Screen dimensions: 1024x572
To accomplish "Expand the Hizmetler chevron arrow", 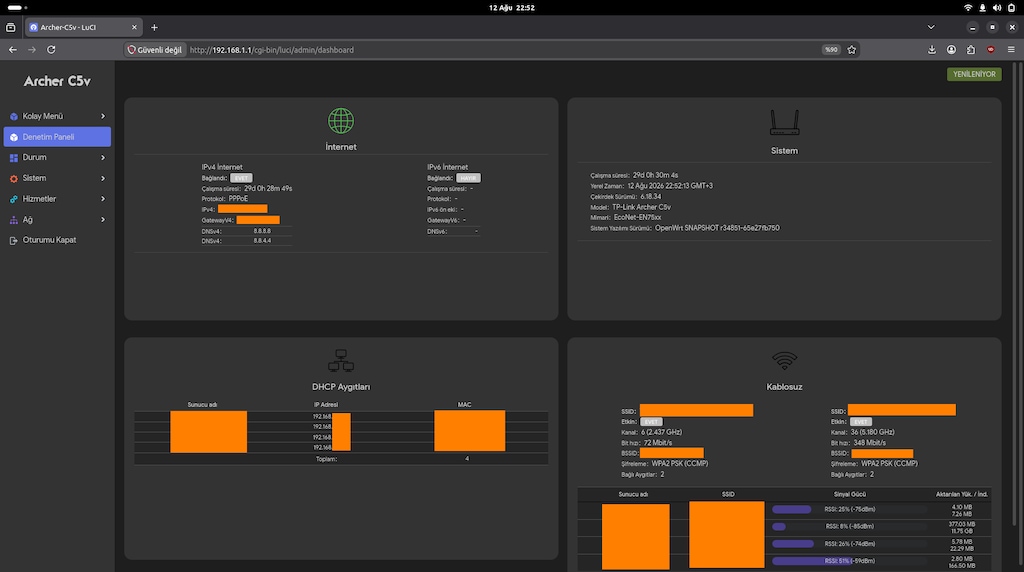I will (x=103, y=199).
